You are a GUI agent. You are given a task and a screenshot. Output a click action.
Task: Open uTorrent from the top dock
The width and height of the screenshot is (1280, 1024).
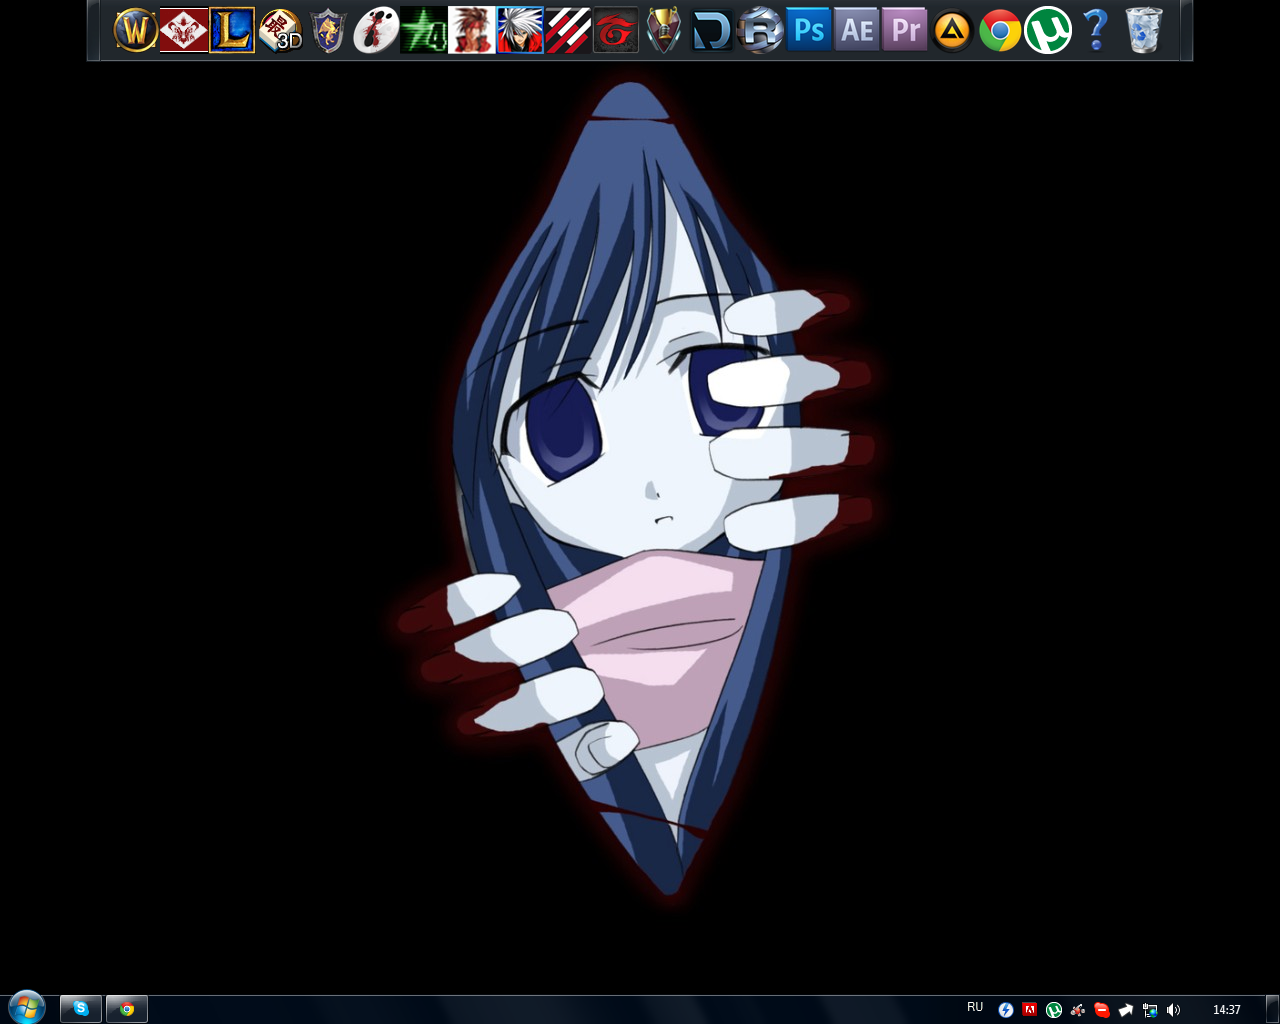[1046, 30]
